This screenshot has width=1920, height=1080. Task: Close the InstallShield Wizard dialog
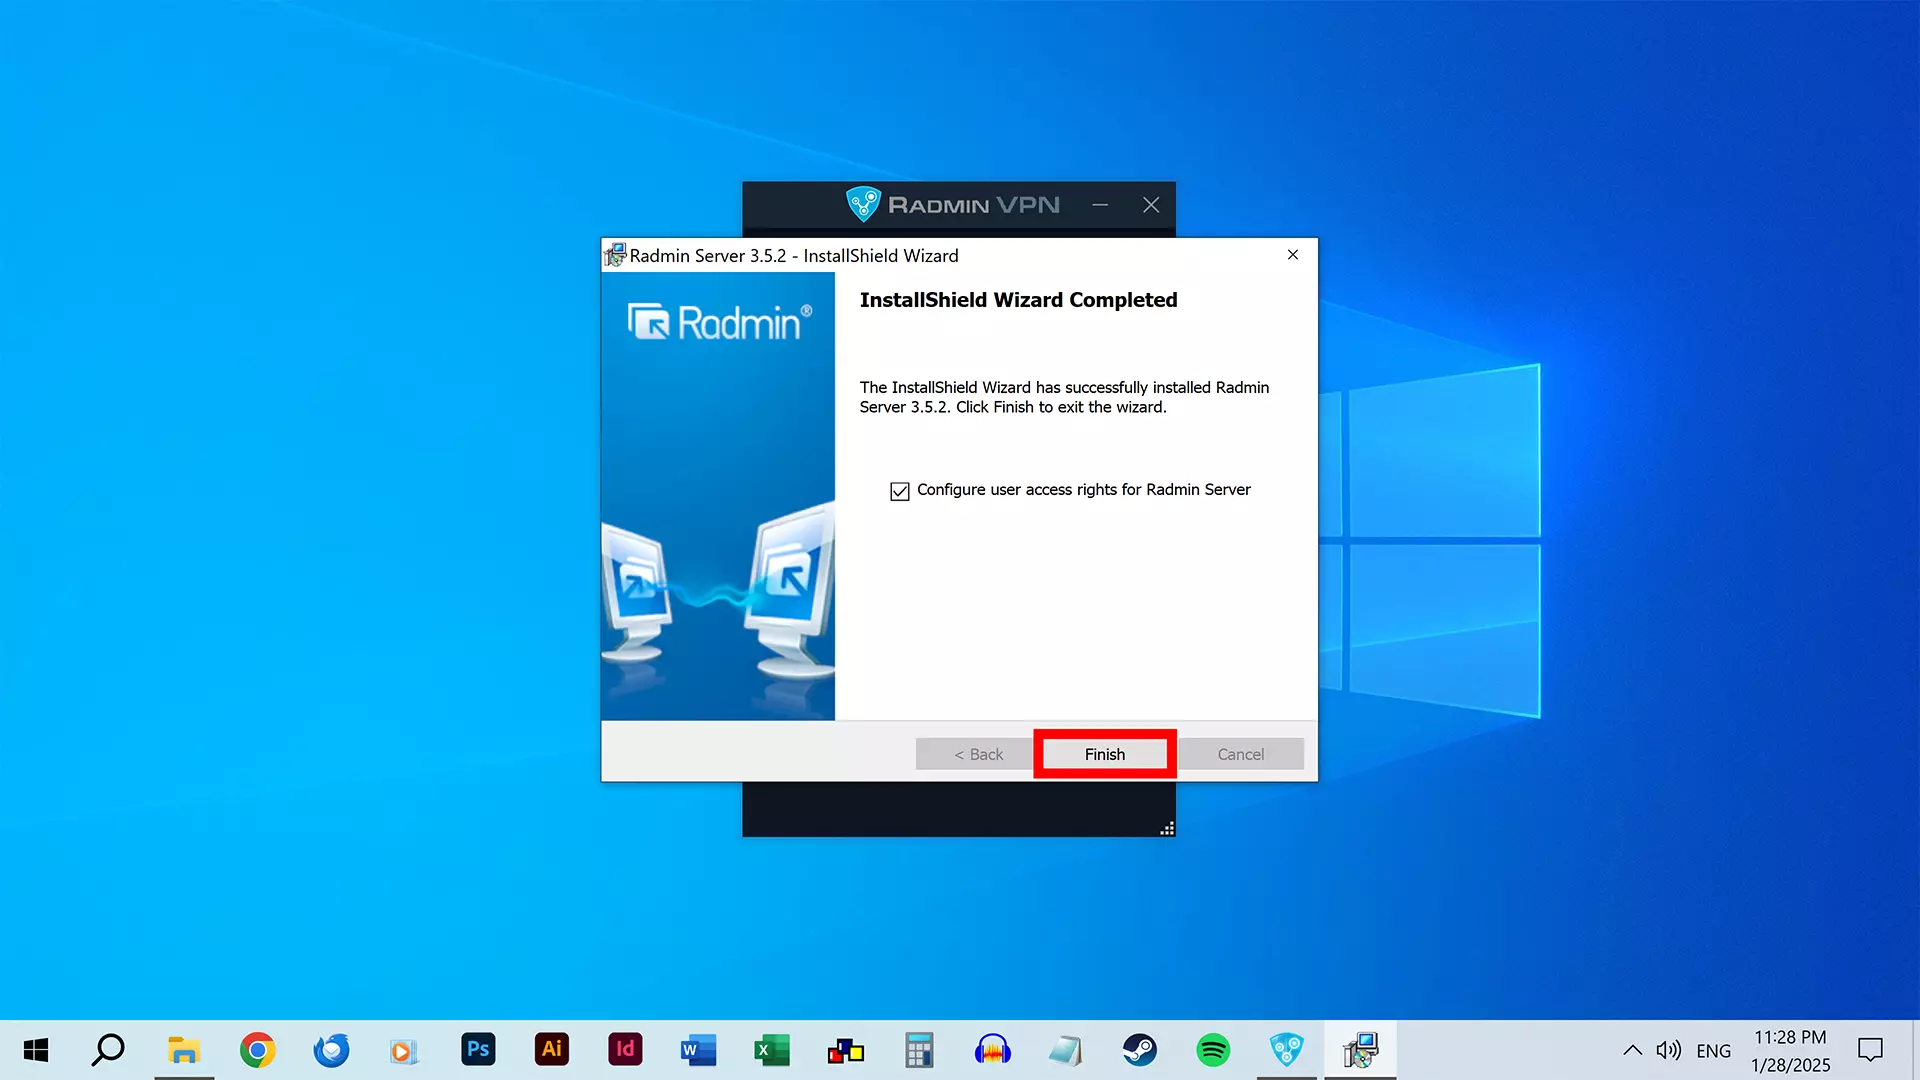(x=1293, y=255)
